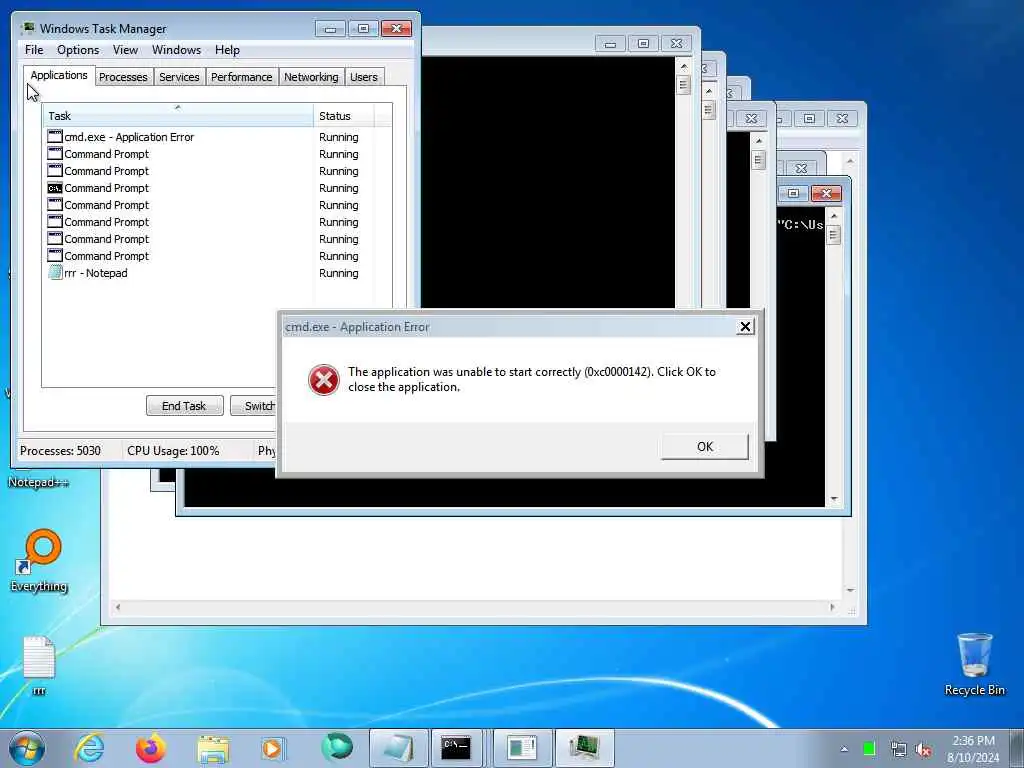
Task: Switch to the Services tab
Action: pyautogui.click(x=179, y=77)
